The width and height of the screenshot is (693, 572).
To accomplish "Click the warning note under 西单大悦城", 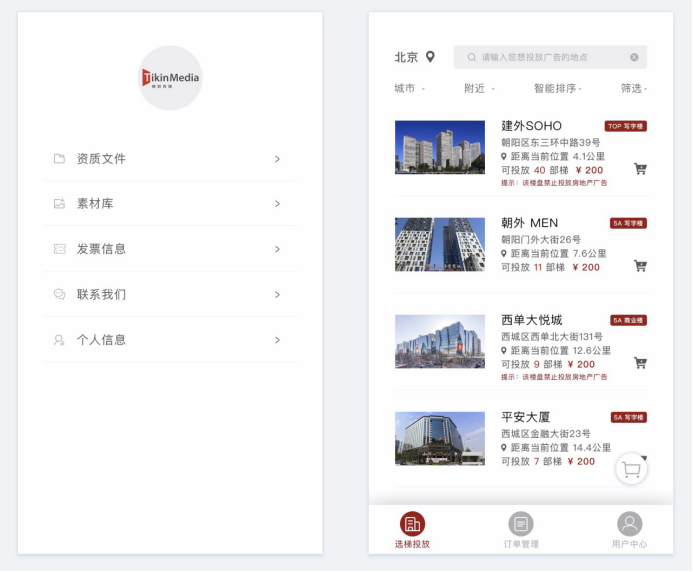I will pos(554,377).
